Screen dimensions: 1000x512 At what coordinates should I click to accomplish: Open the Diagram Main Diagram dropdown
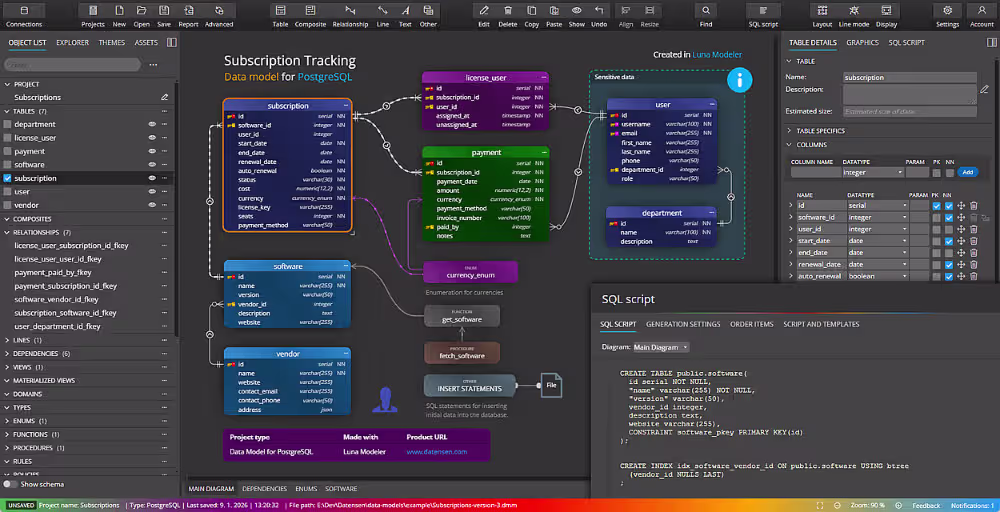pos(661,347)
